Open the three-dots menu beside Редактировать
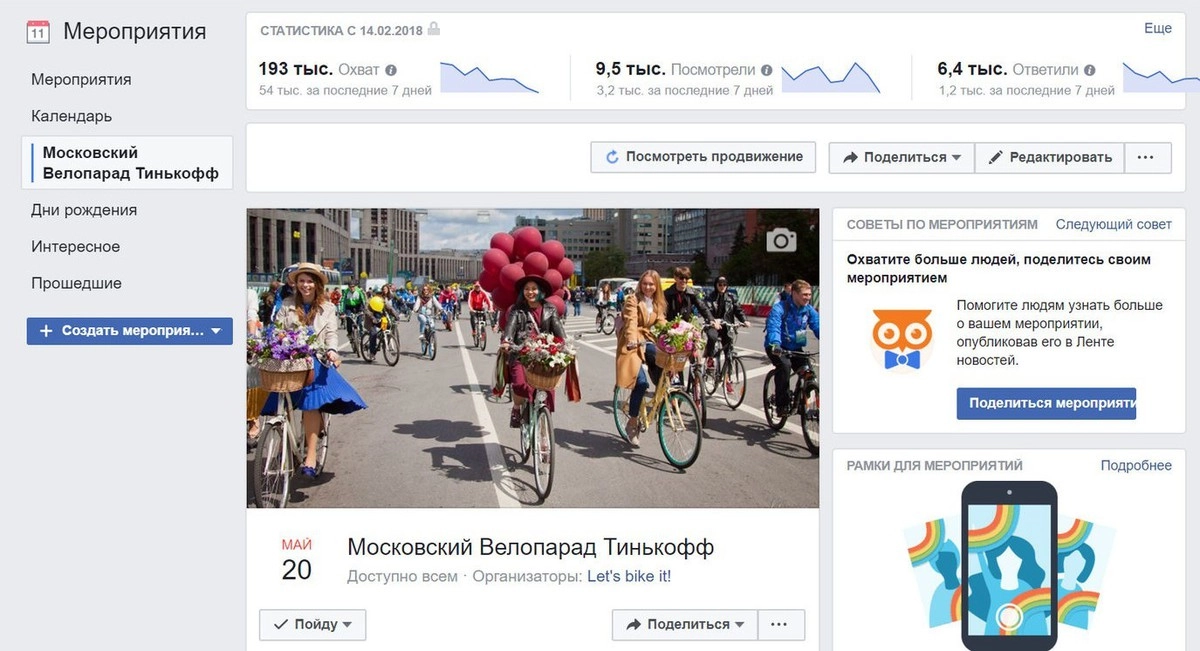This screenshot has height=651, width=1200. tap(1147, 157)
